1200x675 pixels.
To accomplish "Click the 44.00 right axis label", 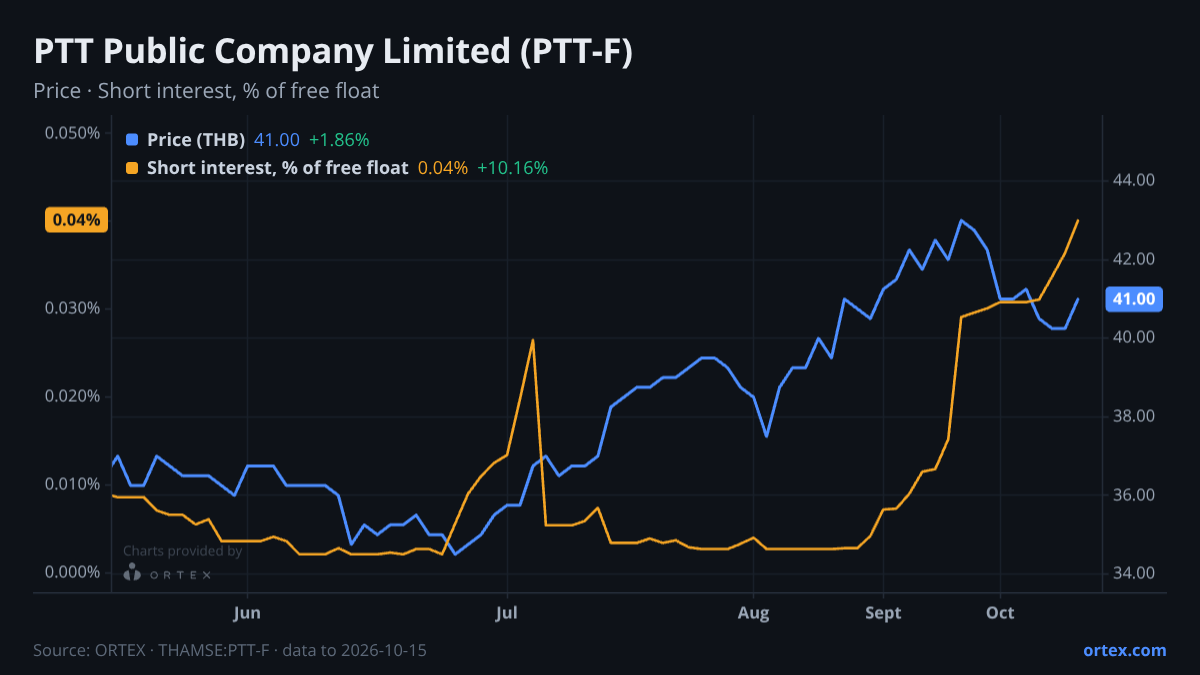I will tap(1134, 180).
